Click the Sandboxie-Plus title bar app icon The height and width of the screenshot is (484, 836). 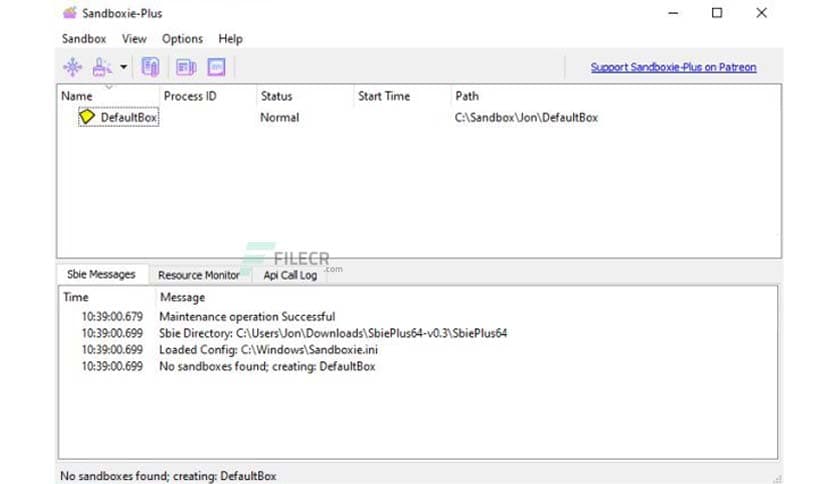click(x=70, y=13)
